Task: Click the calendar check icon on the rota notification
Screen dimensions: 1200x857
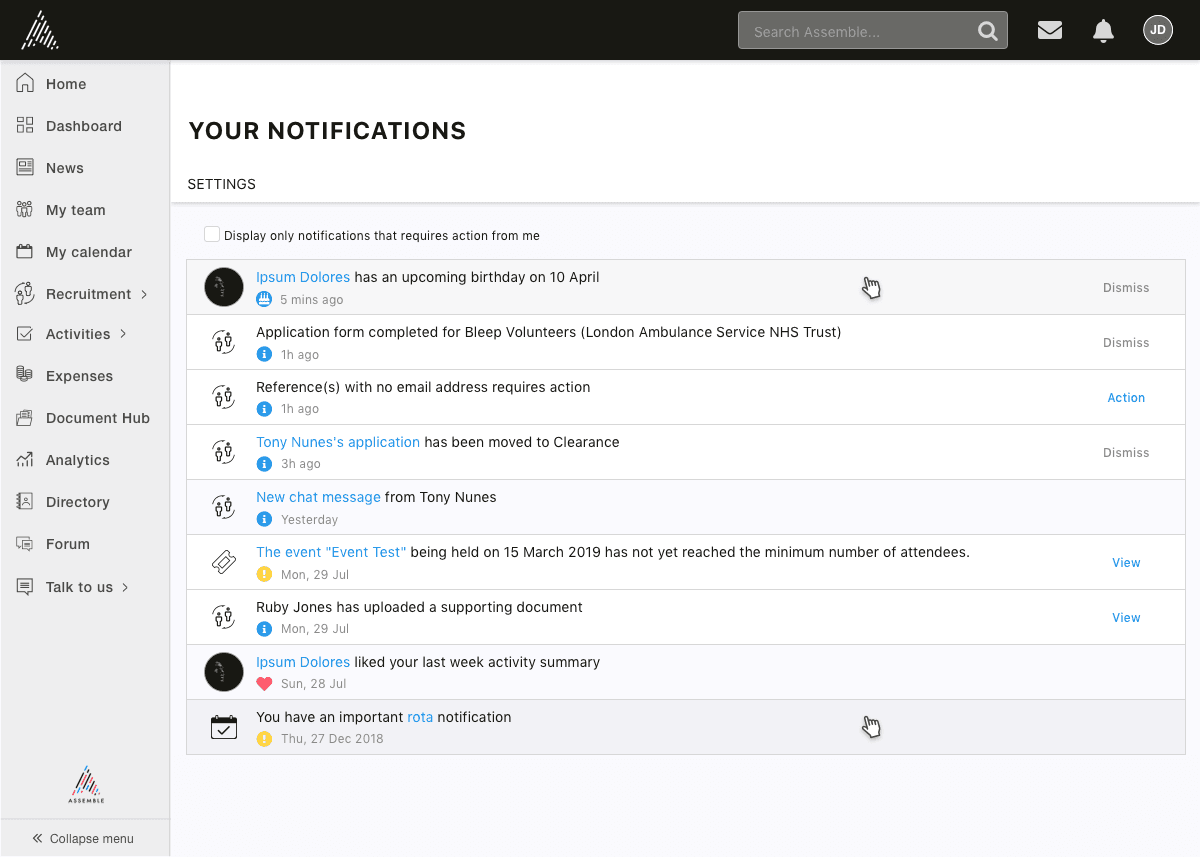Action: (x=224, y=727)
